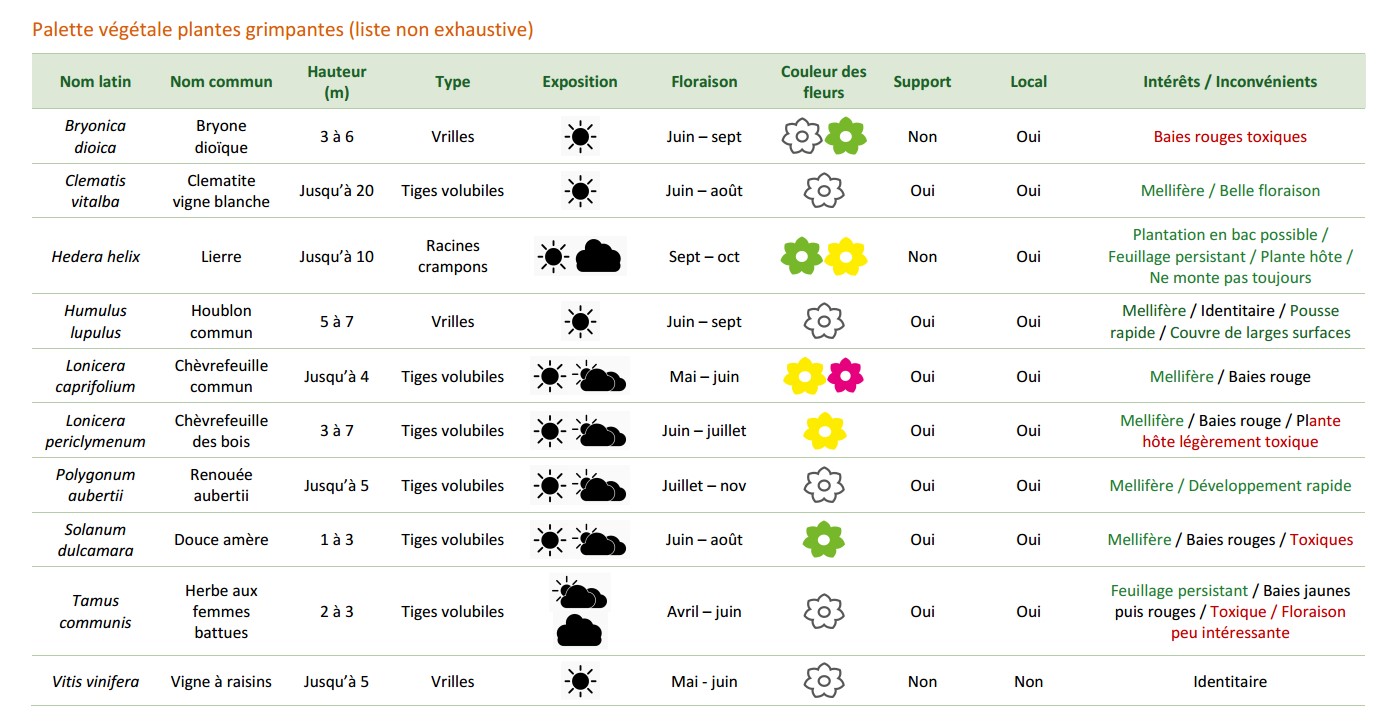This screenshot has height=728, width=1400.
Task: Click the partly cloudy icon in Tamus communis row
Action: point(580,593)
